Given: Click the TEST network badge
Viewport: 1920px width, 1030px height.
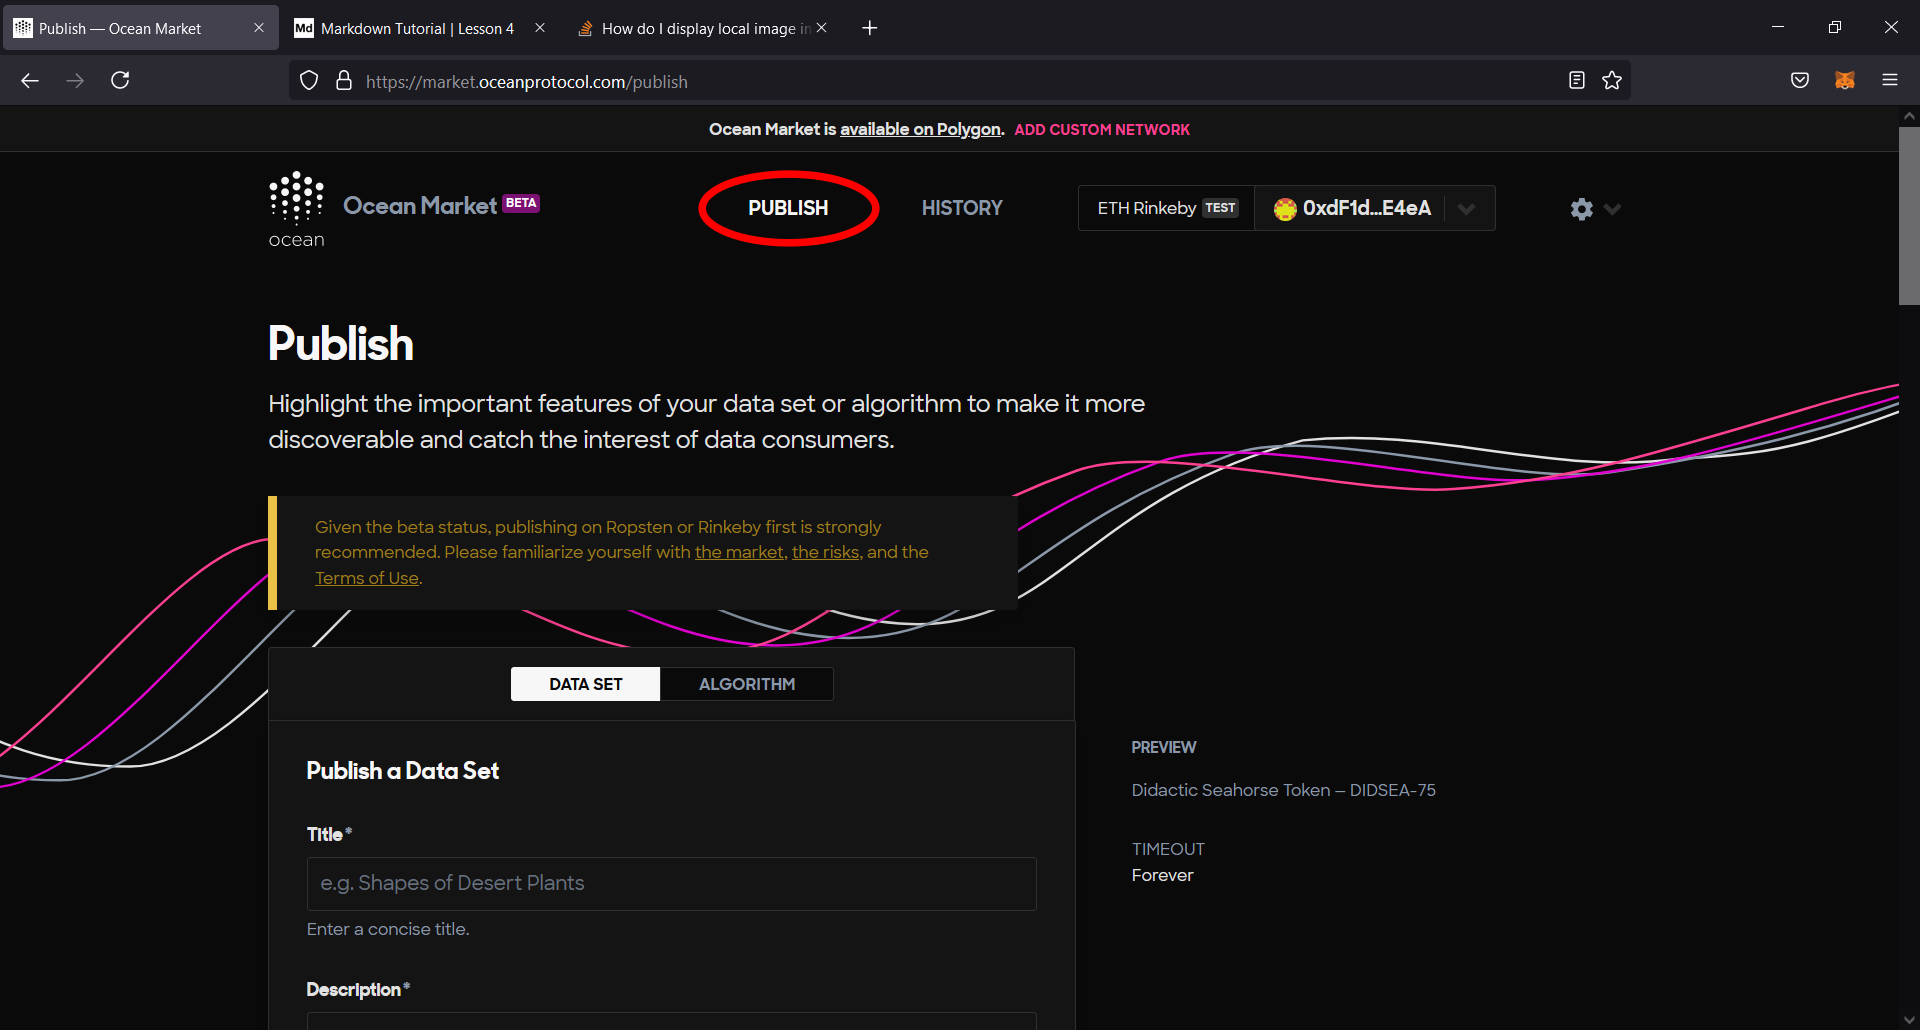Looking at the screenshot, I should [1220, 208].
